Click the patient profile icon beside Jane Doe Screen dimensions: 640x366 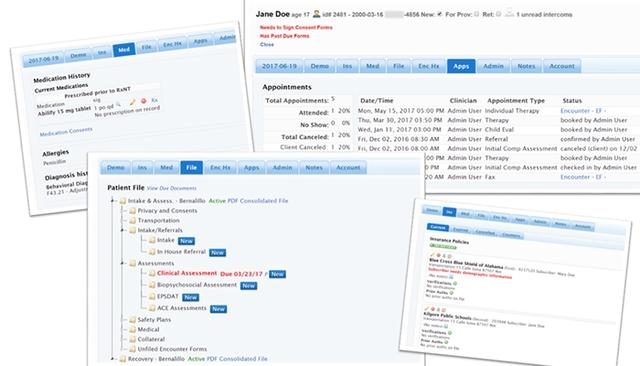[x=316, y=14]
